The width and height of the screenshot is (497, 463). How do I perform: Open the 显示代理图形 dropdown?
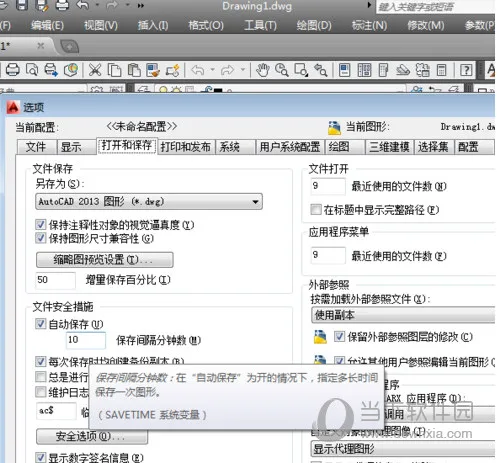pyautogui.click(x=403, y=449)
